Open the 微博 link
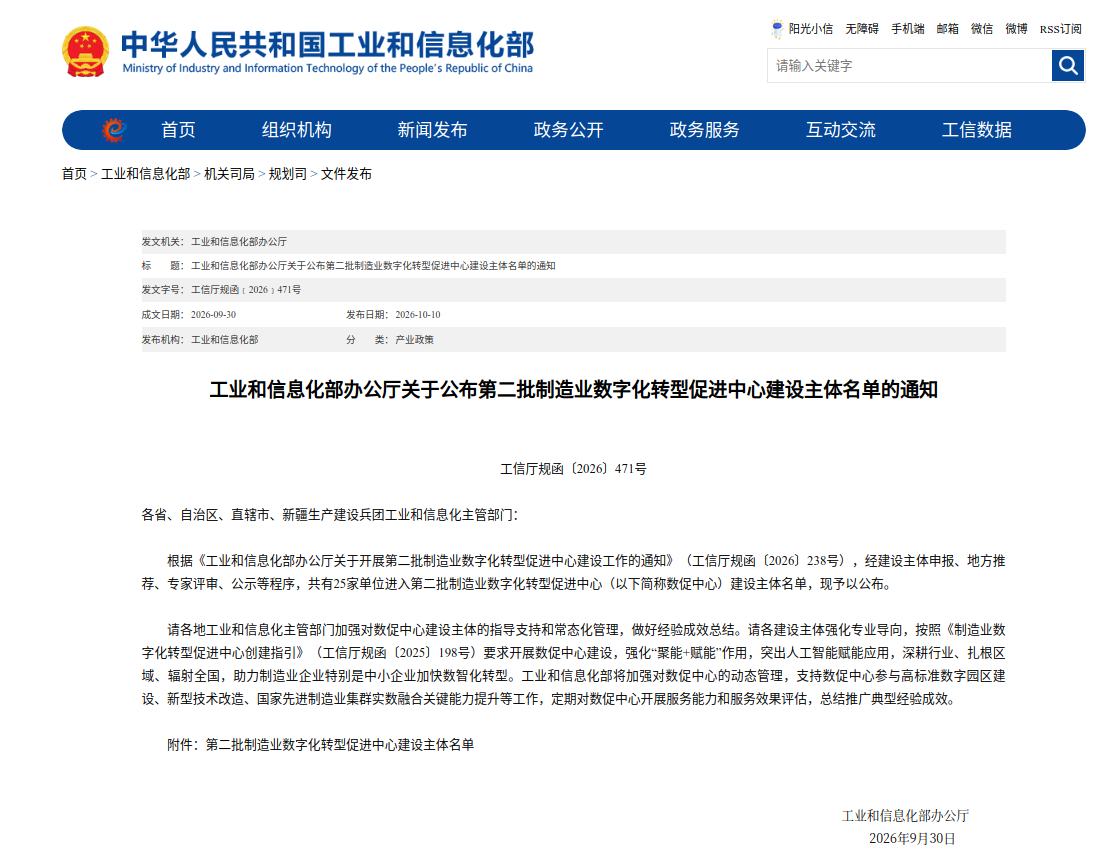 tap(1016, 29)
